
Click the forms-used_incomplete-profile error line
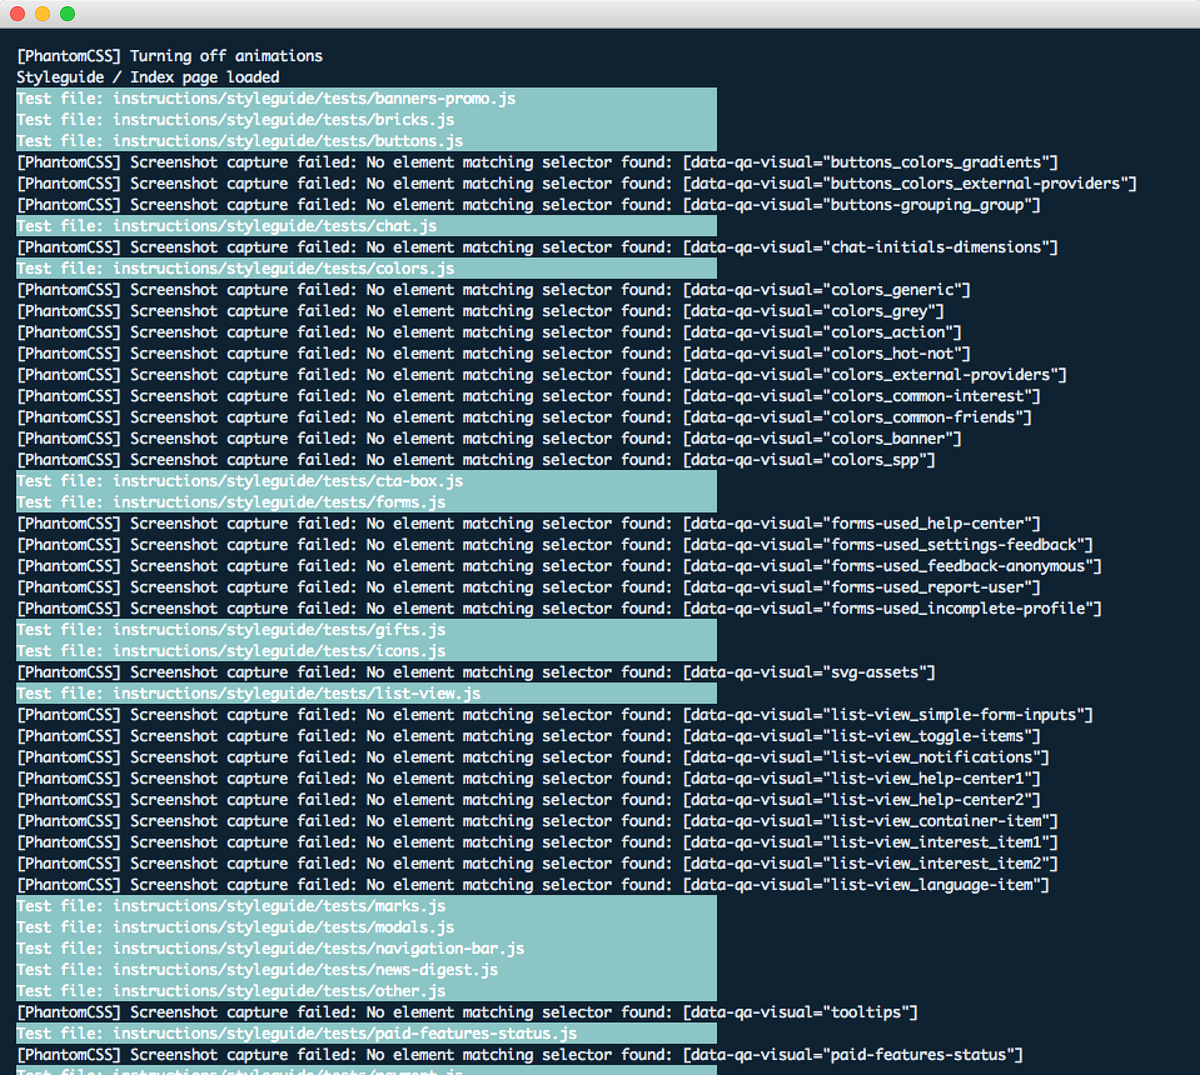coord(560,608)
